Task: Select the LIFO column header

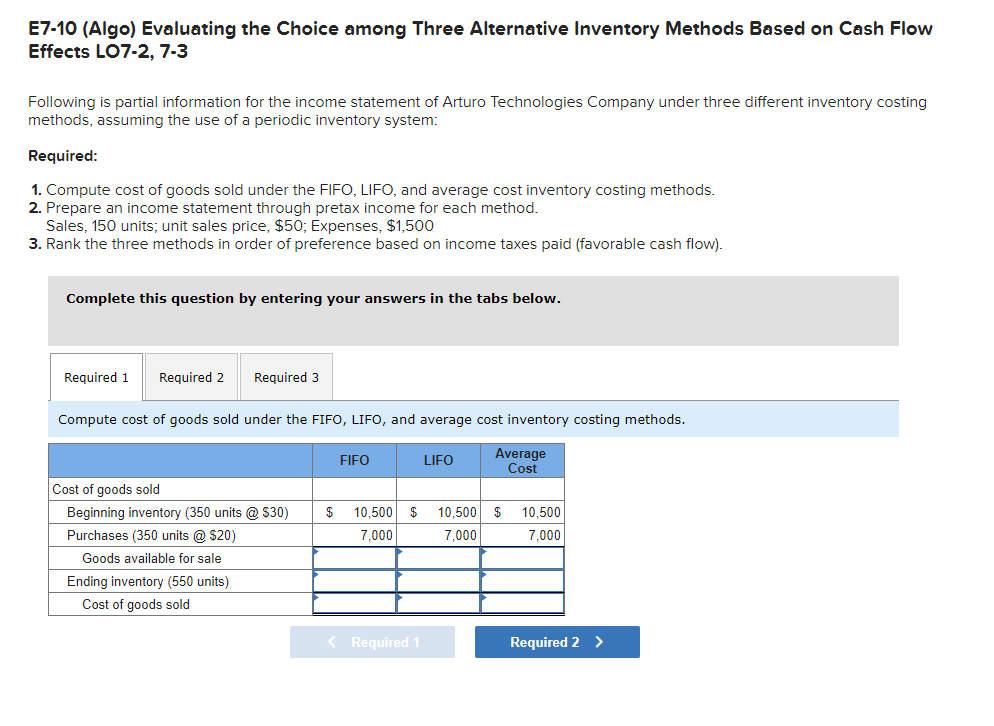Action: 438,460
